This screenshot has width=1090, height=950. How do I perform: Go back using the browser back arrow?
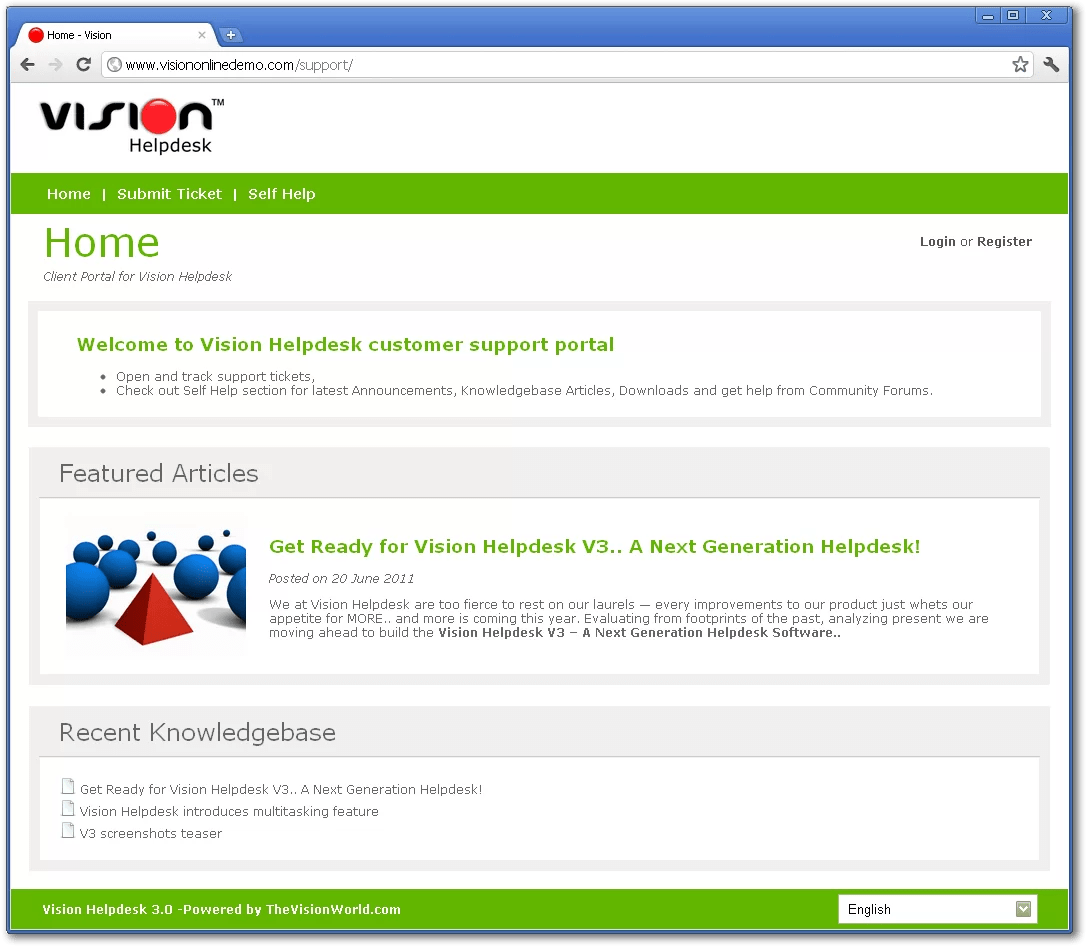pyautogui.click(x=27, y=64)
